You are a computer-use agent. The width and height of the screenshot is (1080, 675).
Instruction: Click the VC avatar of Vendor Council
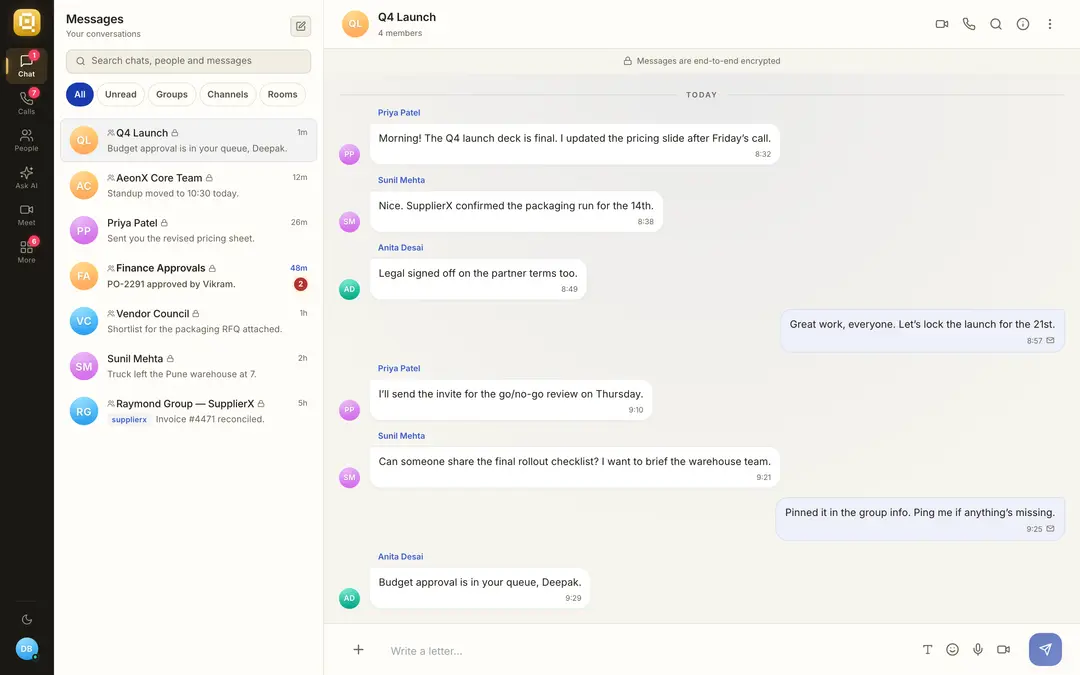click(83, 321)
